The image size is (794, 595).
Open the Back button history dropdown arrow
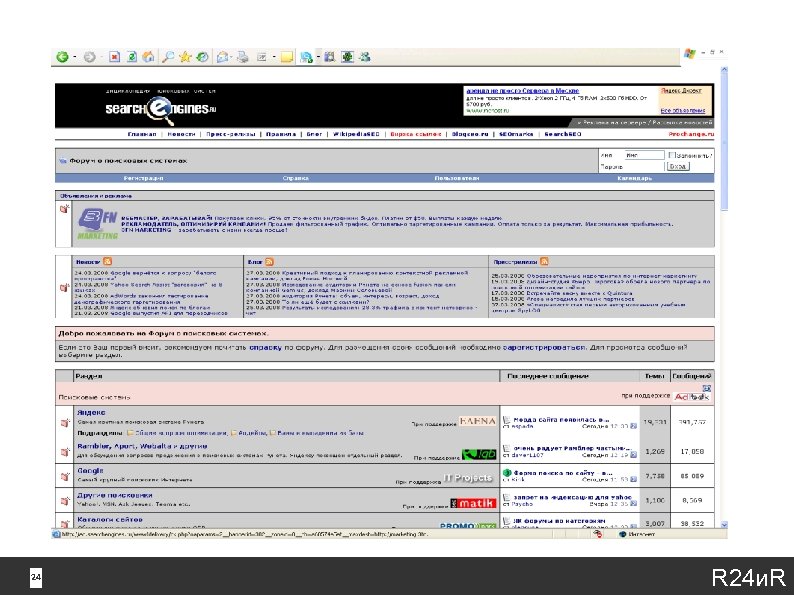pyautogui.click(x=75, y=57)
